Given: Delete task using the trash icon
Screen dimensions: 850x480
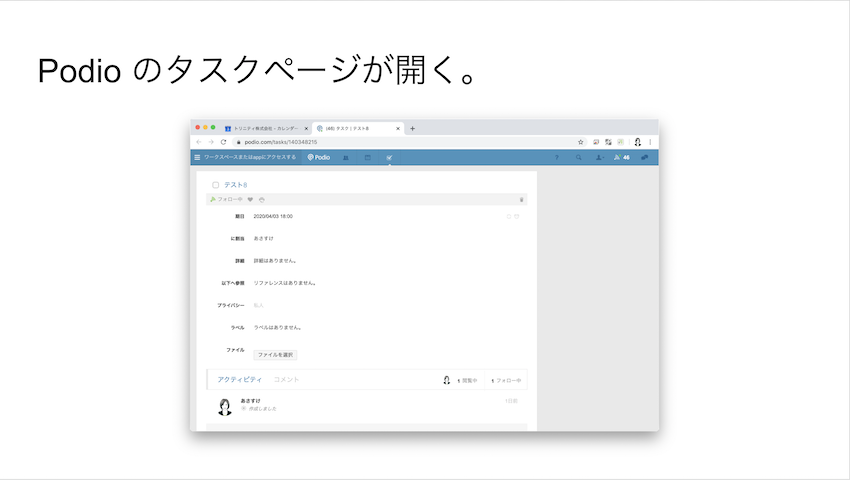Looking at the screenshot, I should point(521,200).
